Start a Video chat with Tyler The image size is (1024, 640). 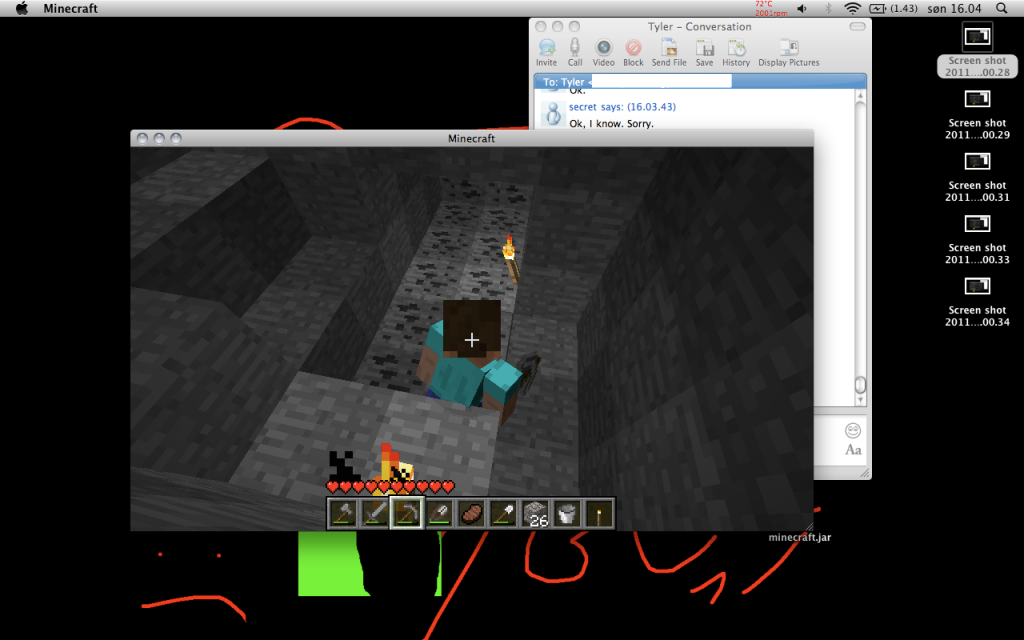[604, 51]
